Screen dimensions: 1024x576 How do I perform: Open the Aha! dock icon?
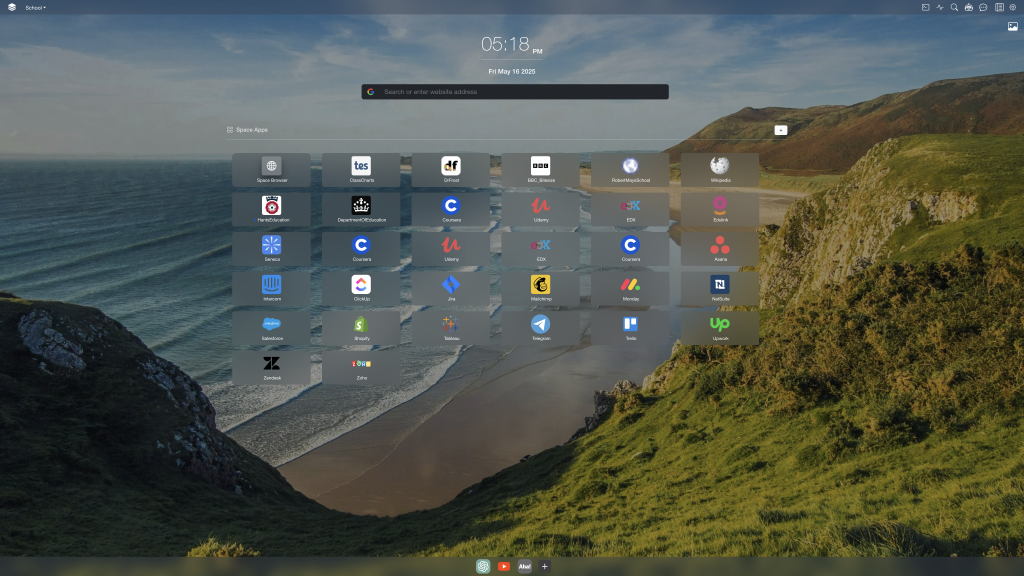point(524,566)
